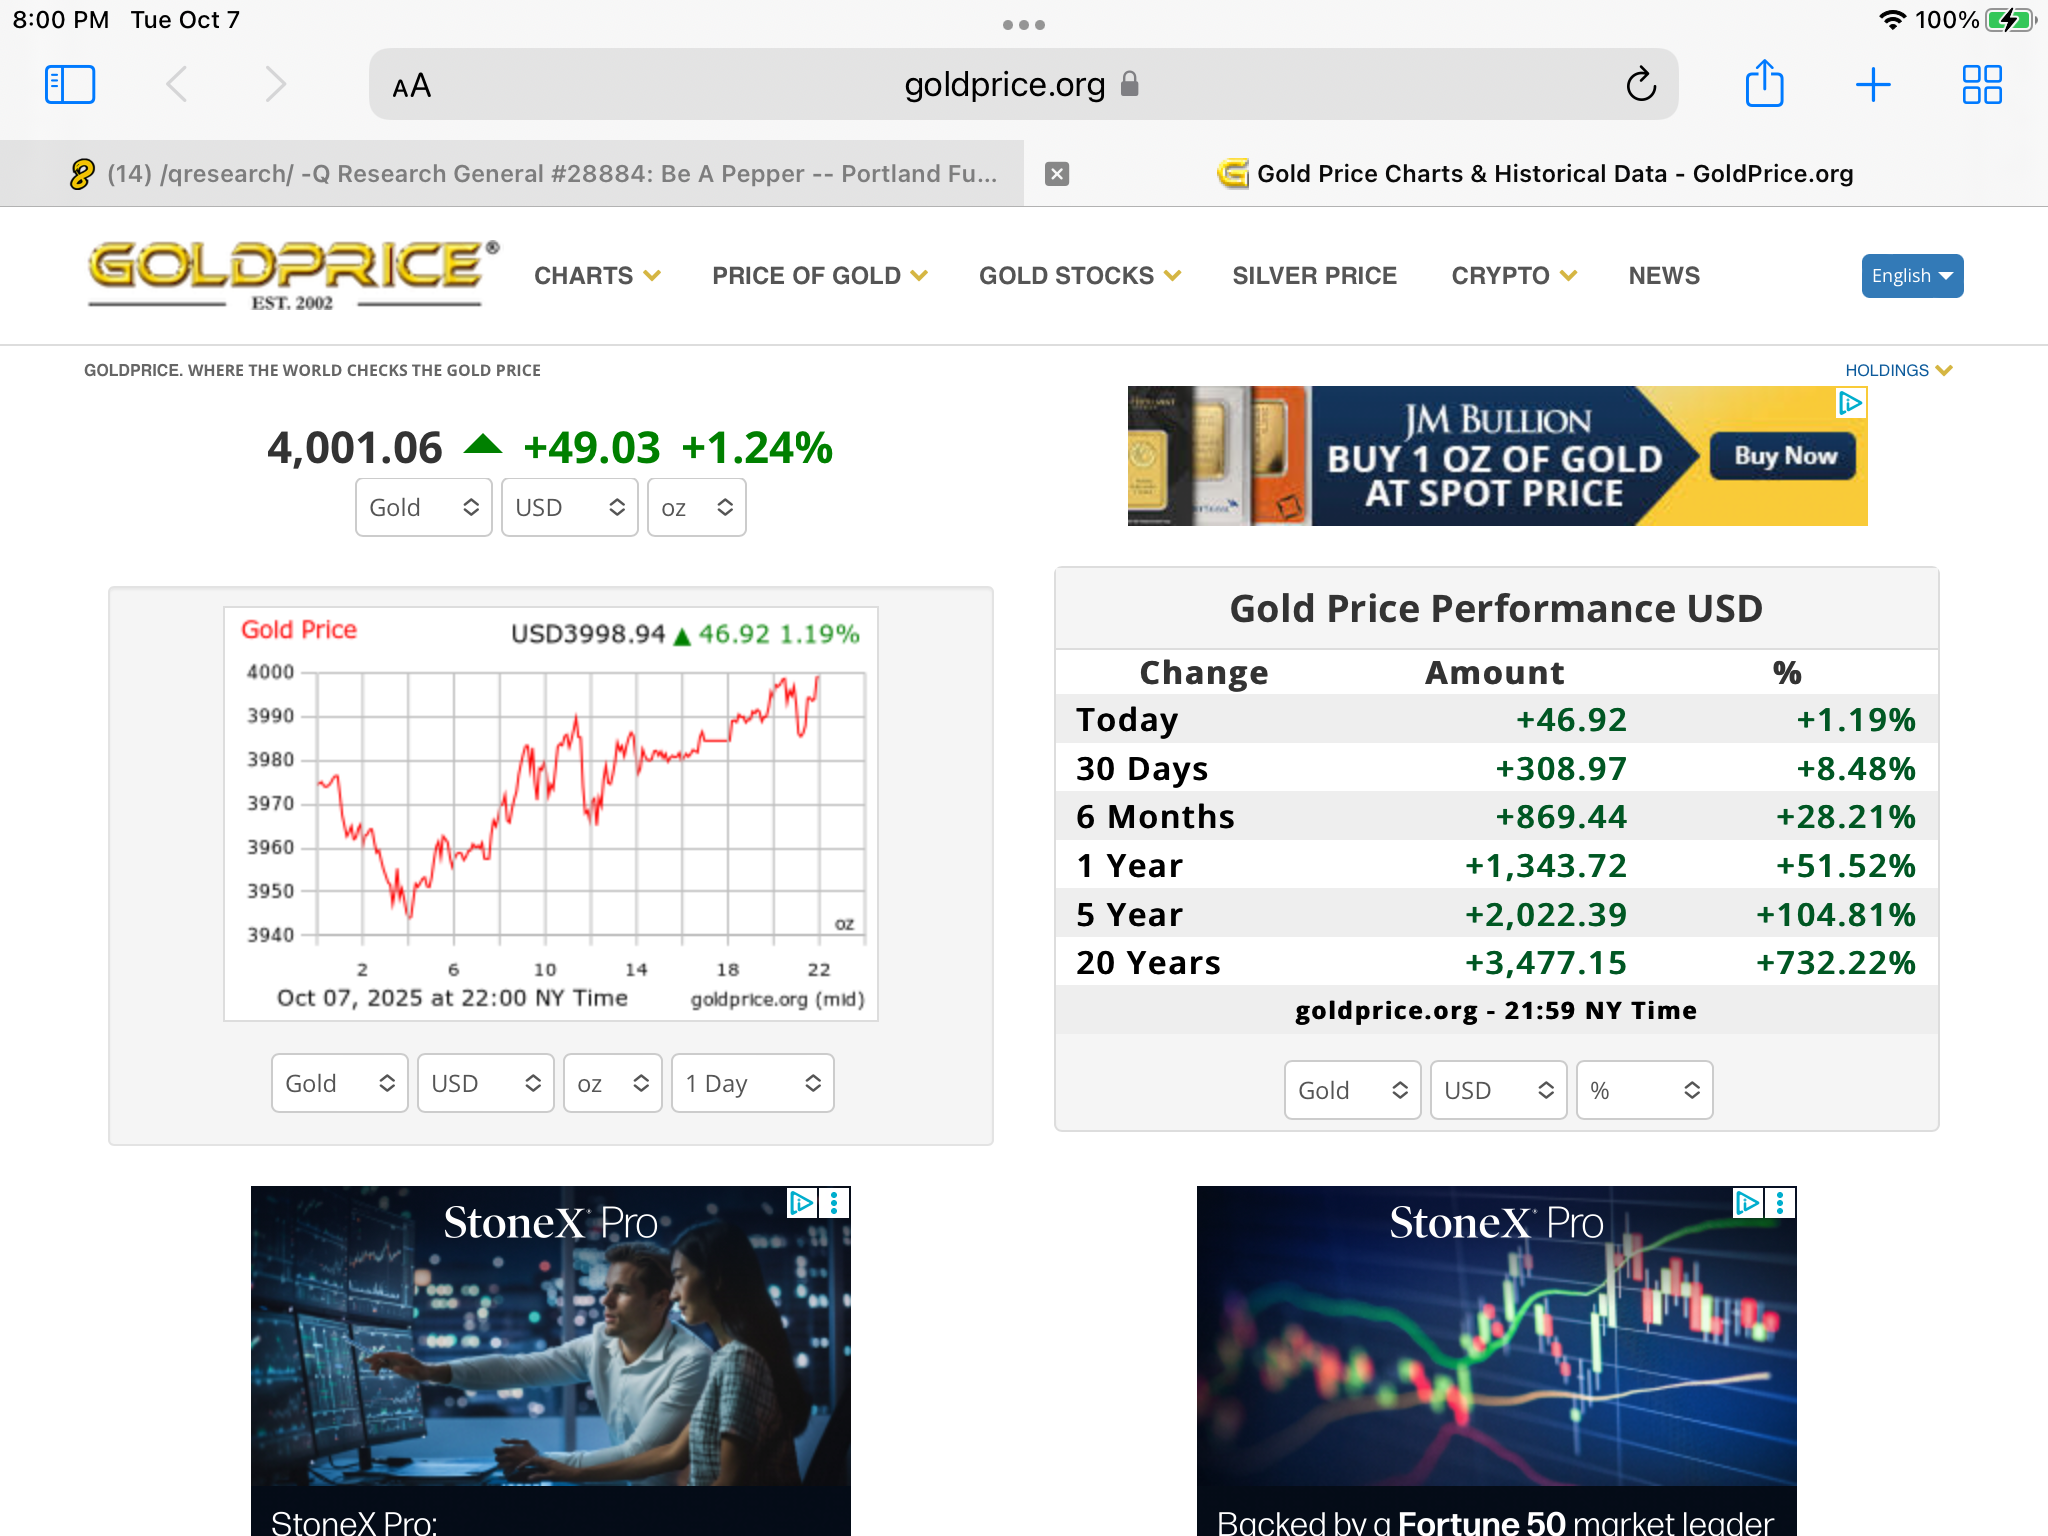
Task: Open the % selector in performance table
Action: pos(1644,1090)
